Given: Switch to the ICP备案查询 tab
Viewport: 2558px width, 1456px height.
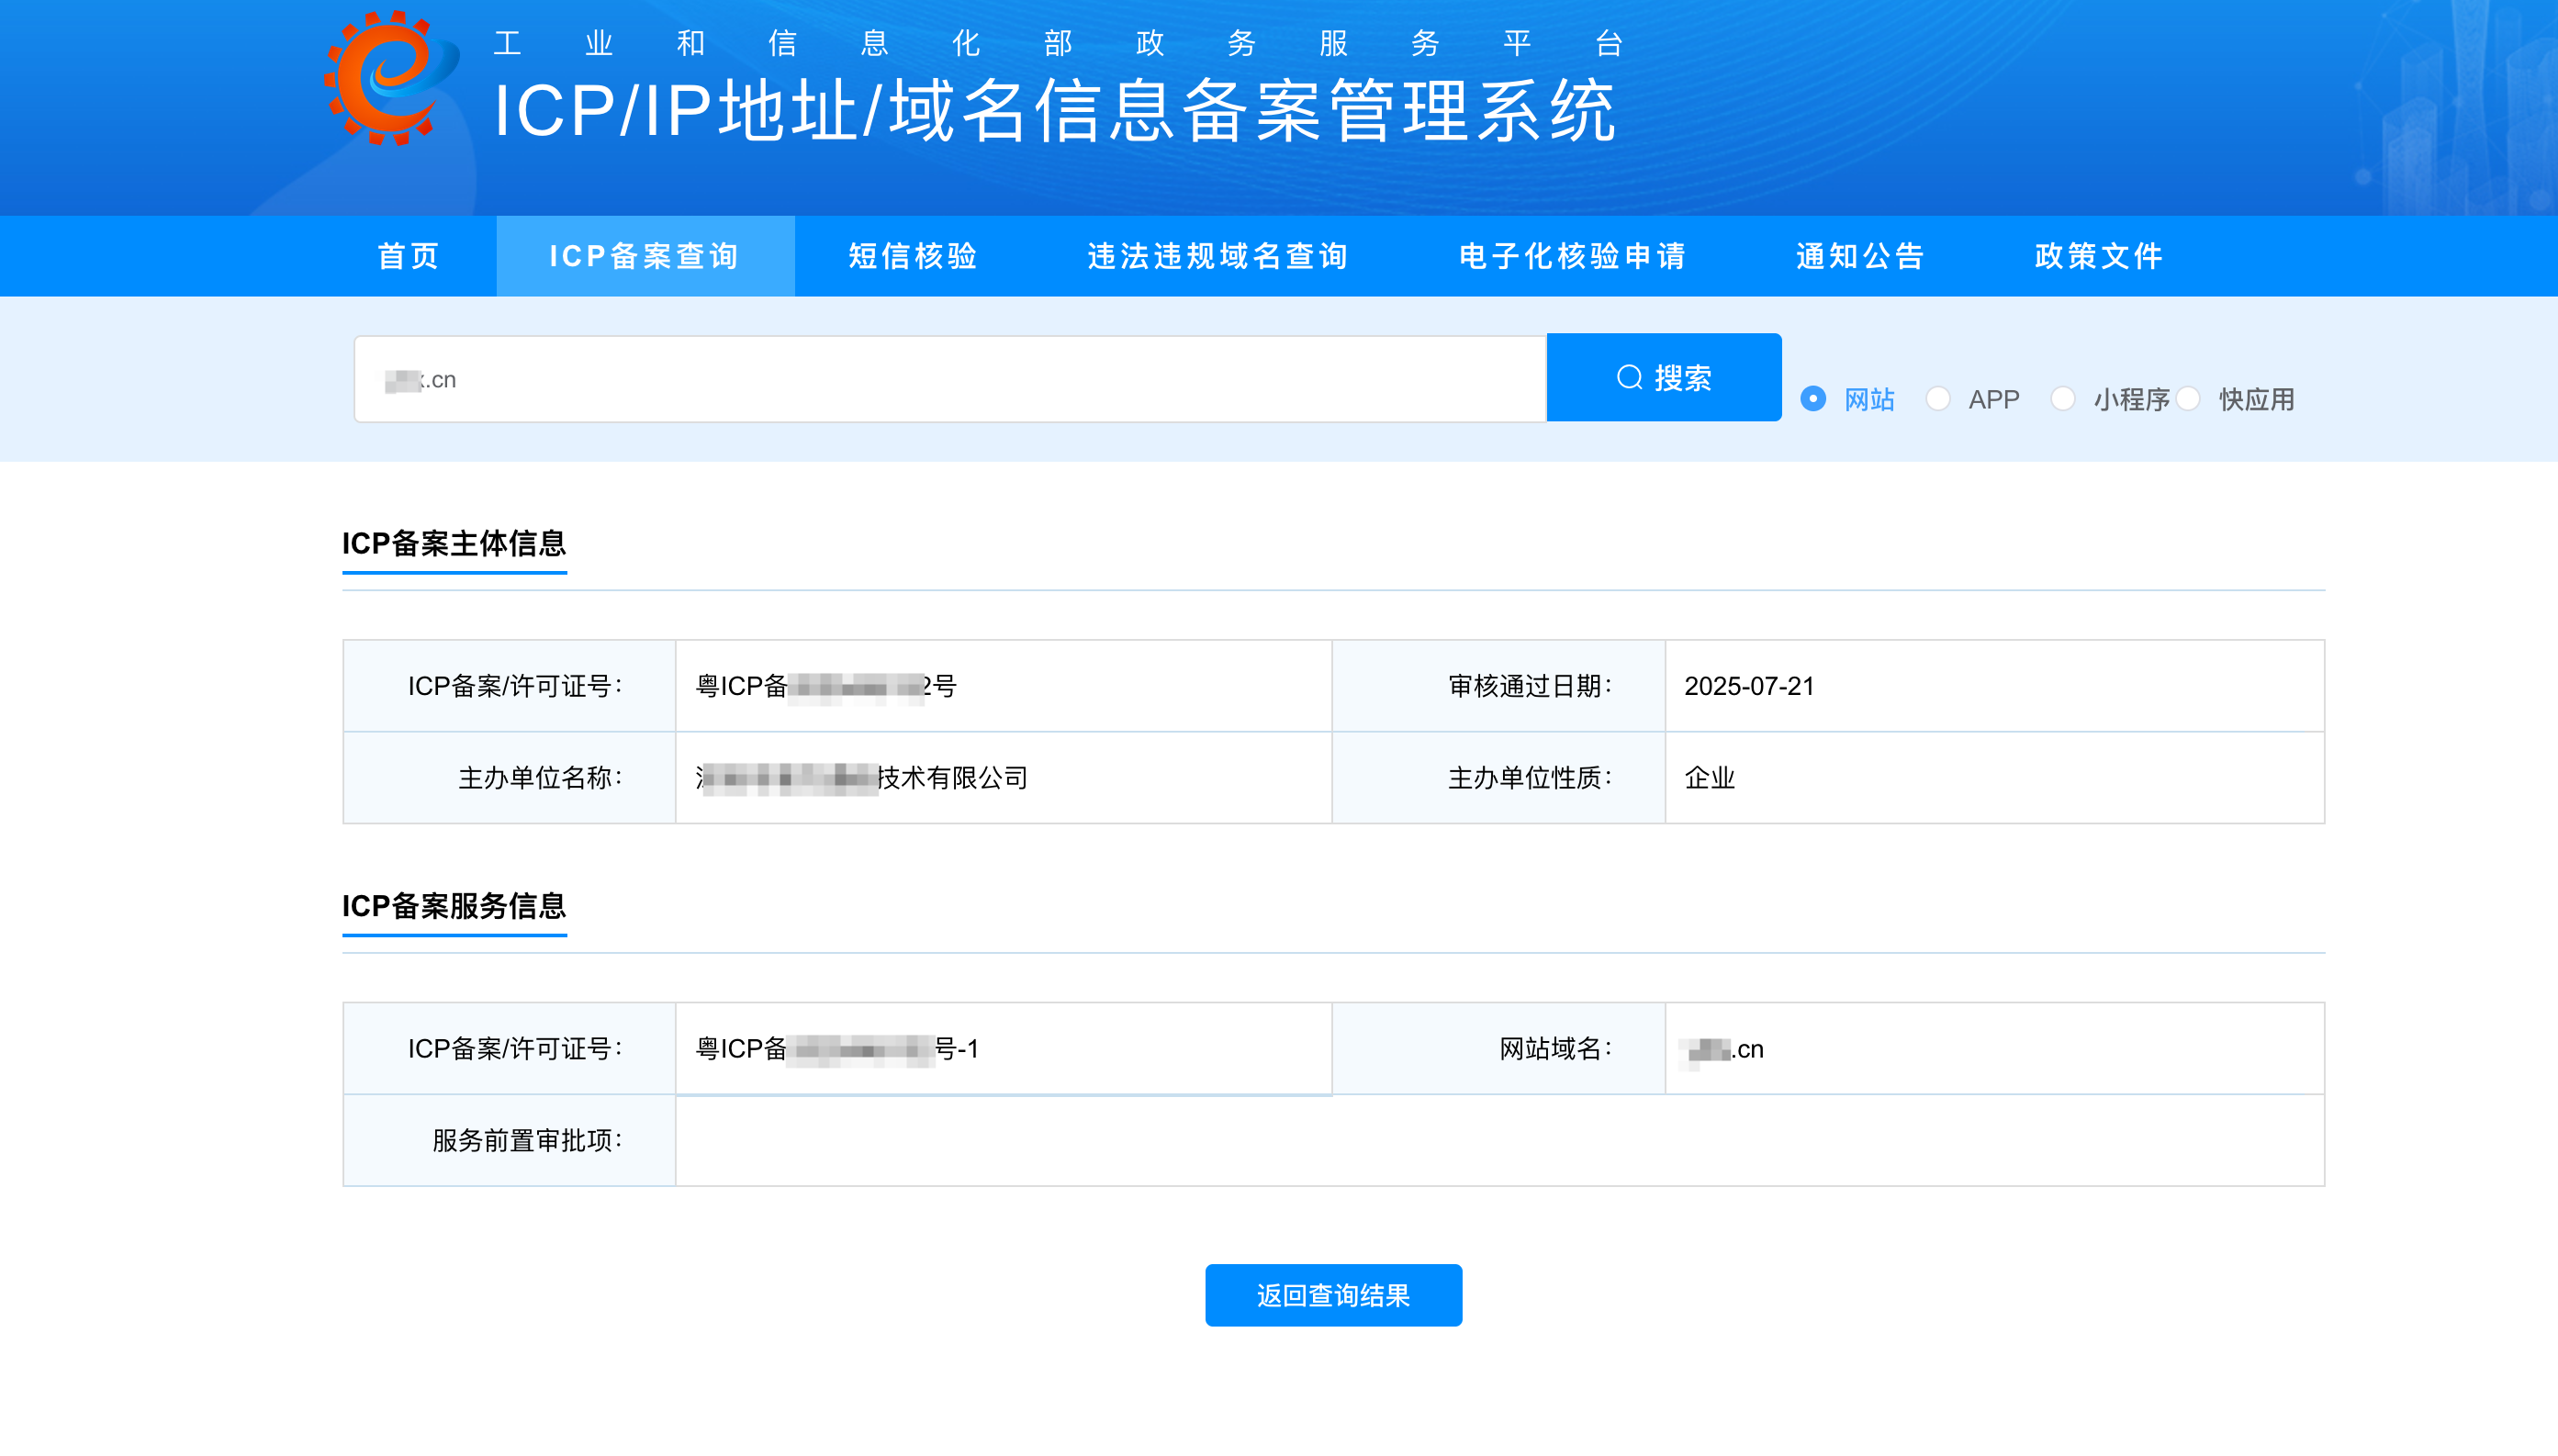Looking at the screenshot, I should (x=645, y=256).
